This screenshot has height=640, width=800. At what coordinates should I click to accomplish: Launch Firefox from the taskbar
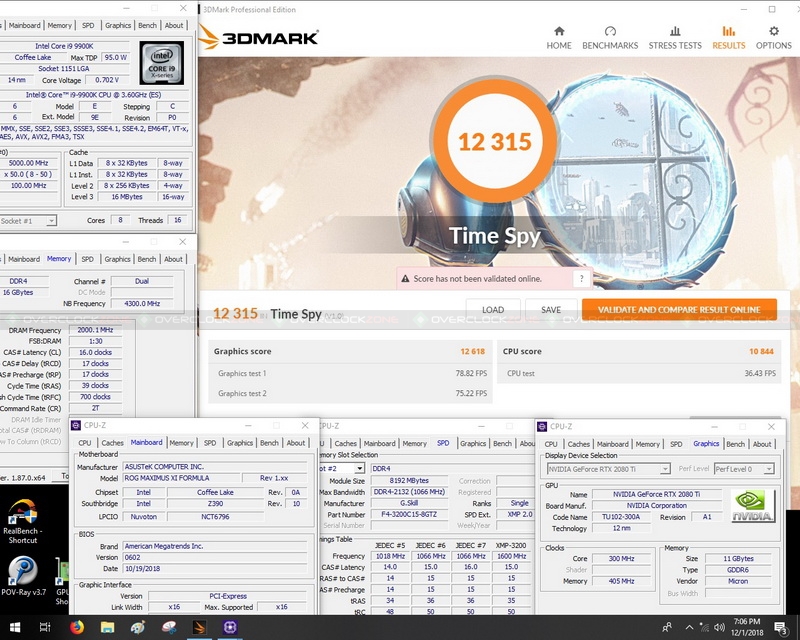(77, 627)
